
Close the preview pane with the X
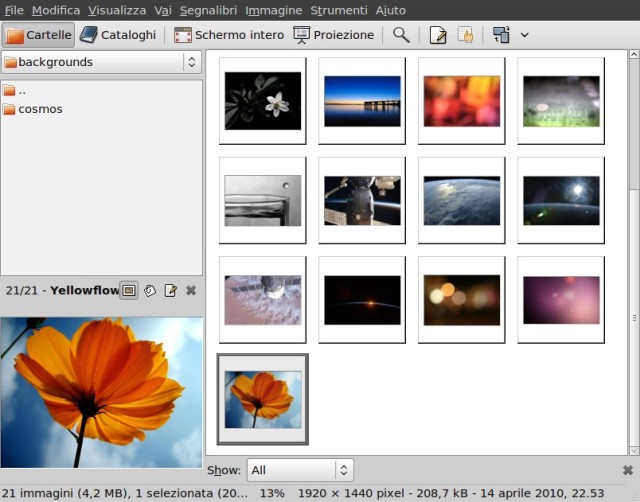[x=191, y=291]
